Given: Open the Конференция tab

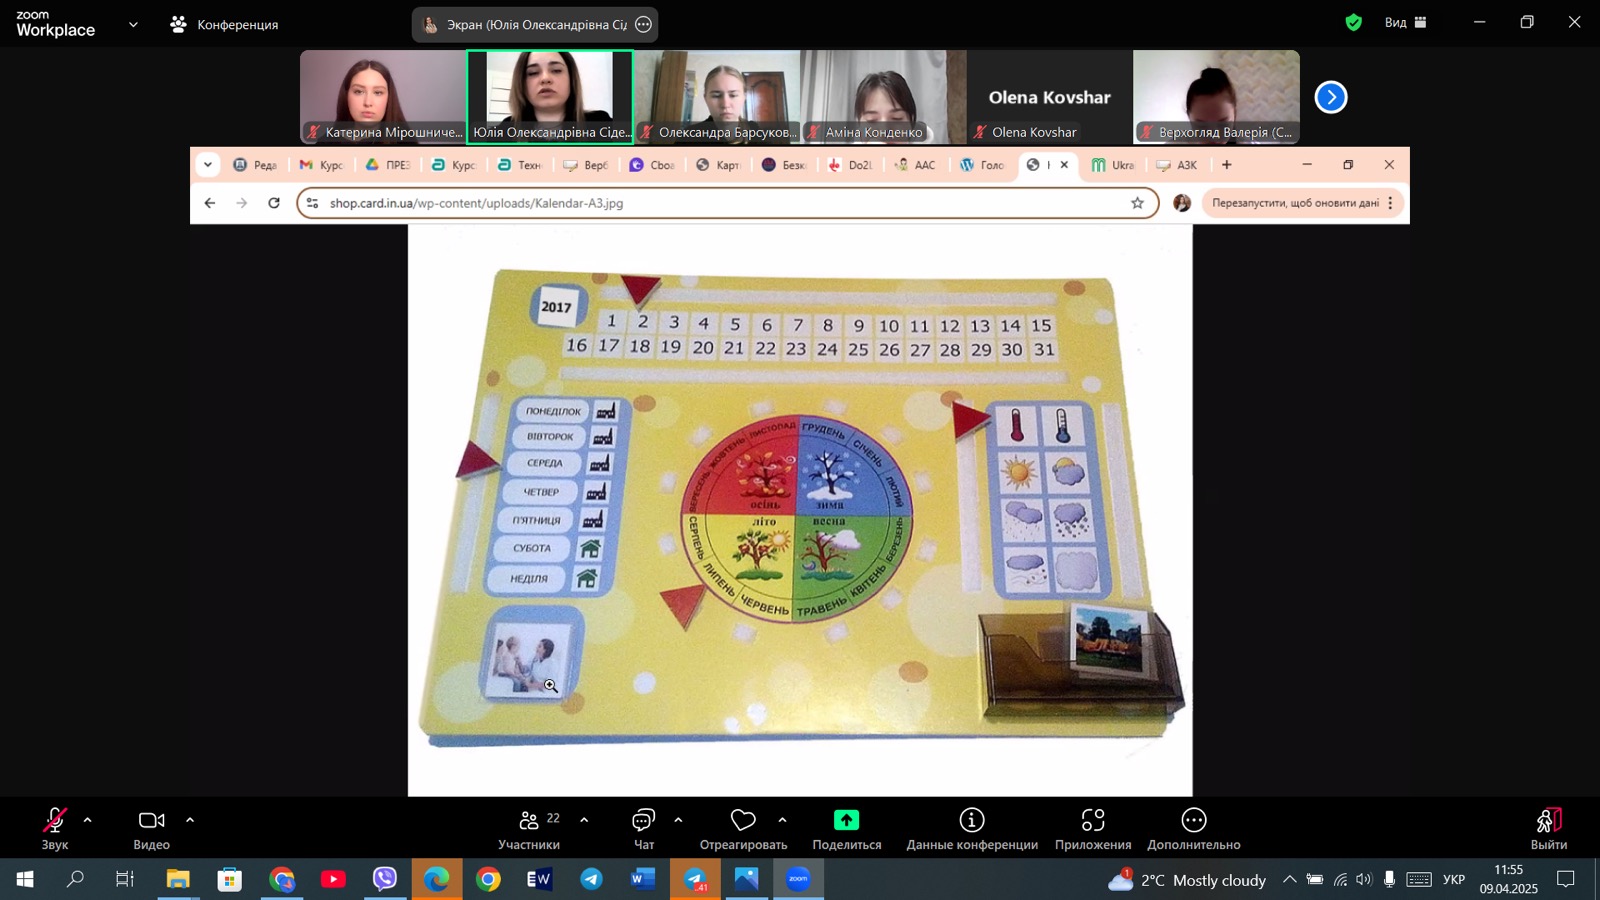Looking at the screenshot, I should tap(225, 24).
